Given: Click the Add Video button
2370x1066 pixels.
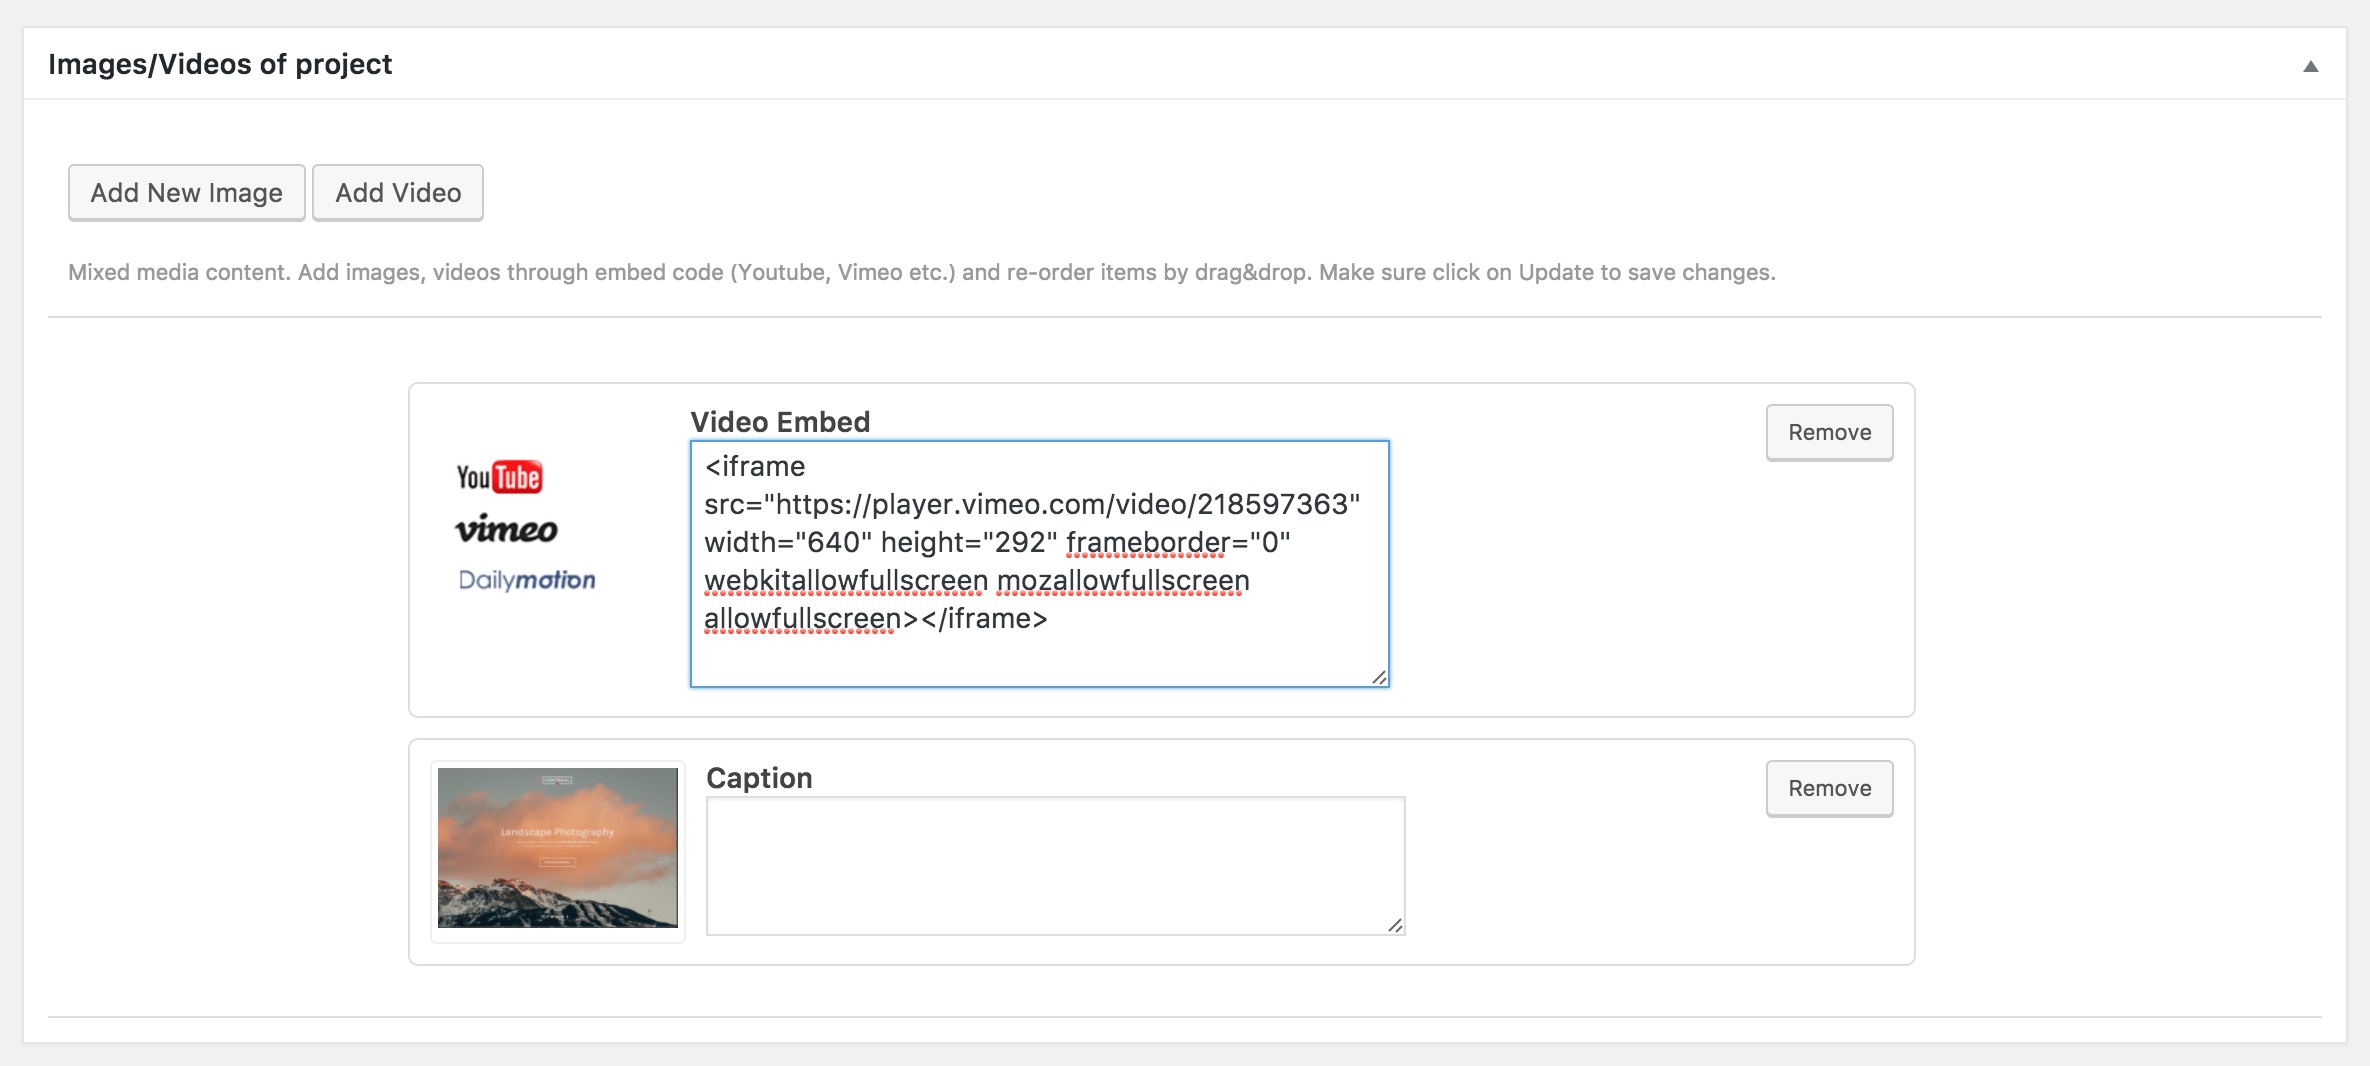Looking at the screenshot, I should (x=398, y=193).
